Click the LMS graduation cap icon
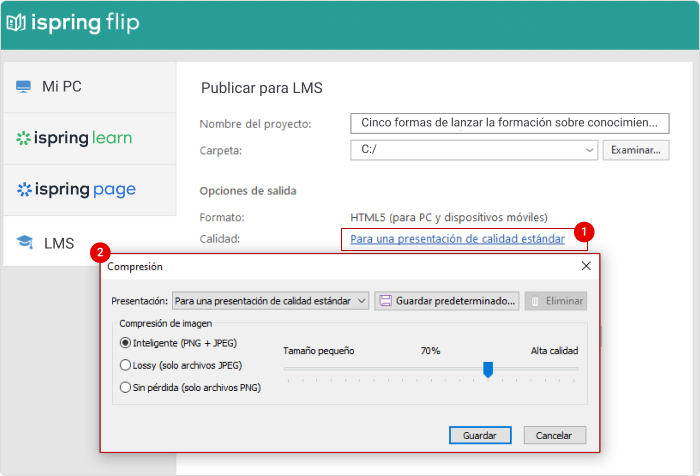The height and width of the screenshot is (476, 700). 25,242
